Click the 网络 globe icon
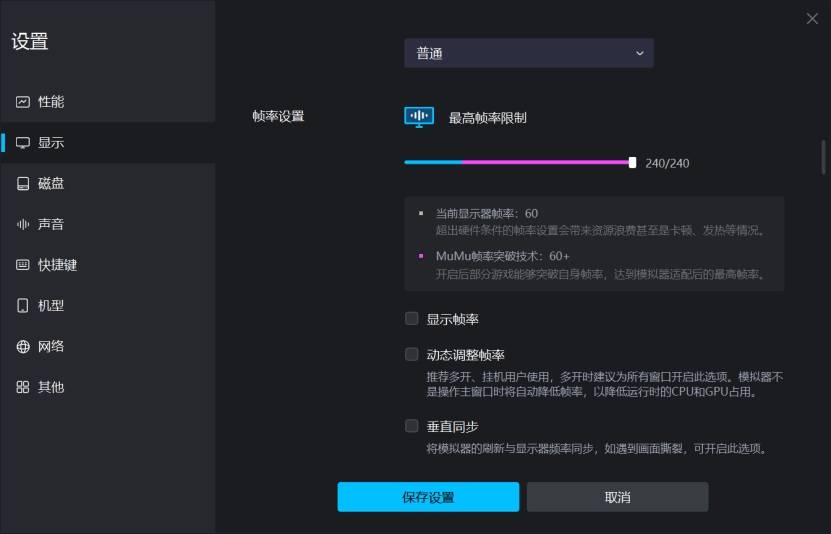The image size is (831, 534). pyautogui.click(x=23, y=346)
